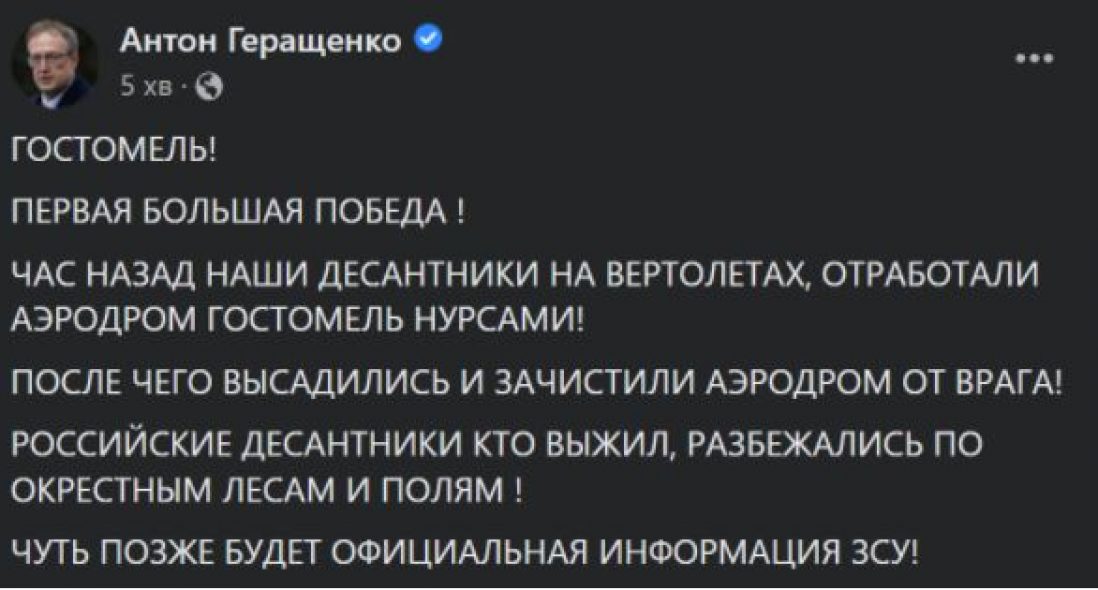The width and height of the screenshot is (1098, 590).
Task: Click the word 'ОТРАБОТАЛИ' in the post
Action: click(930, 273)
